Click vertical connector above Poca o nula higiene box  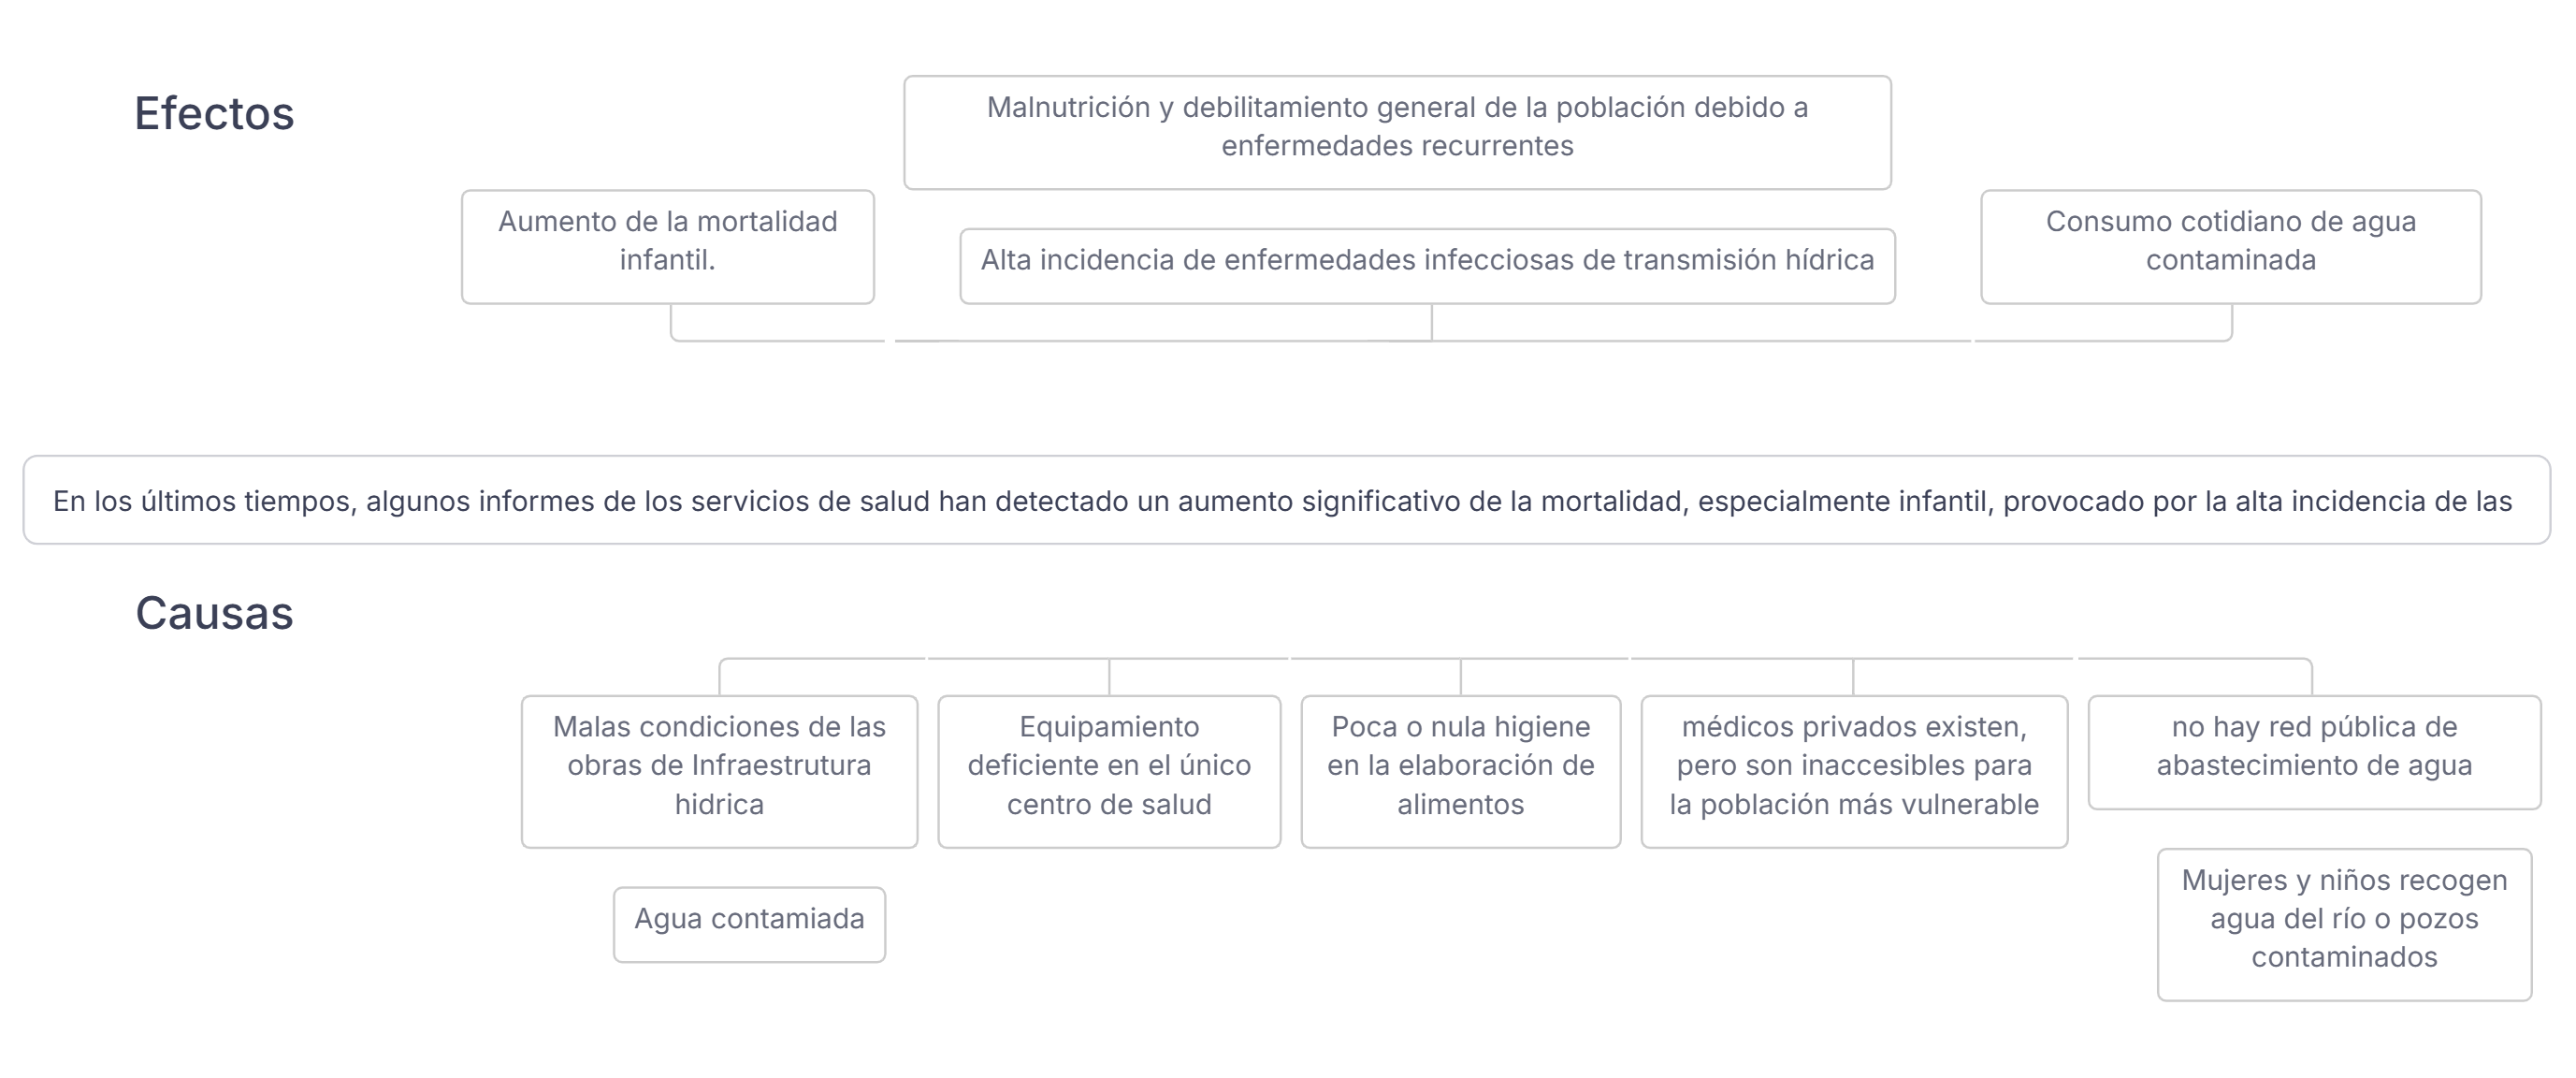[1461, 677]
